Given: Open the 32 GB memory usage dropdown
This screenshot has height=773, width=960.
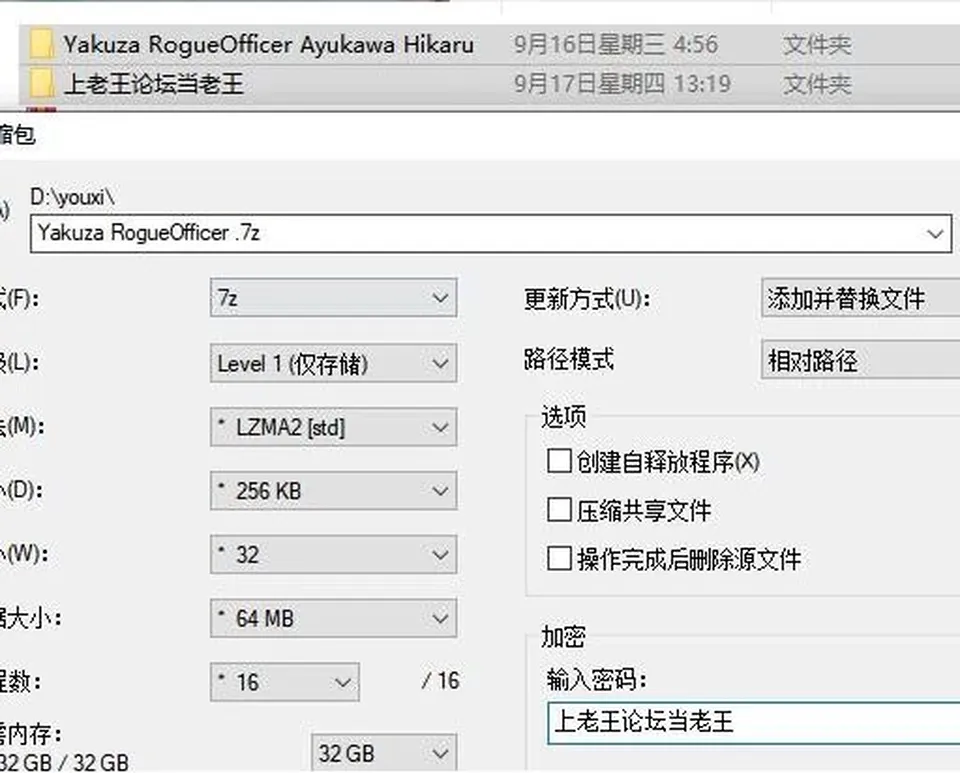Looking at the screenshot, I should click(384, 753).
